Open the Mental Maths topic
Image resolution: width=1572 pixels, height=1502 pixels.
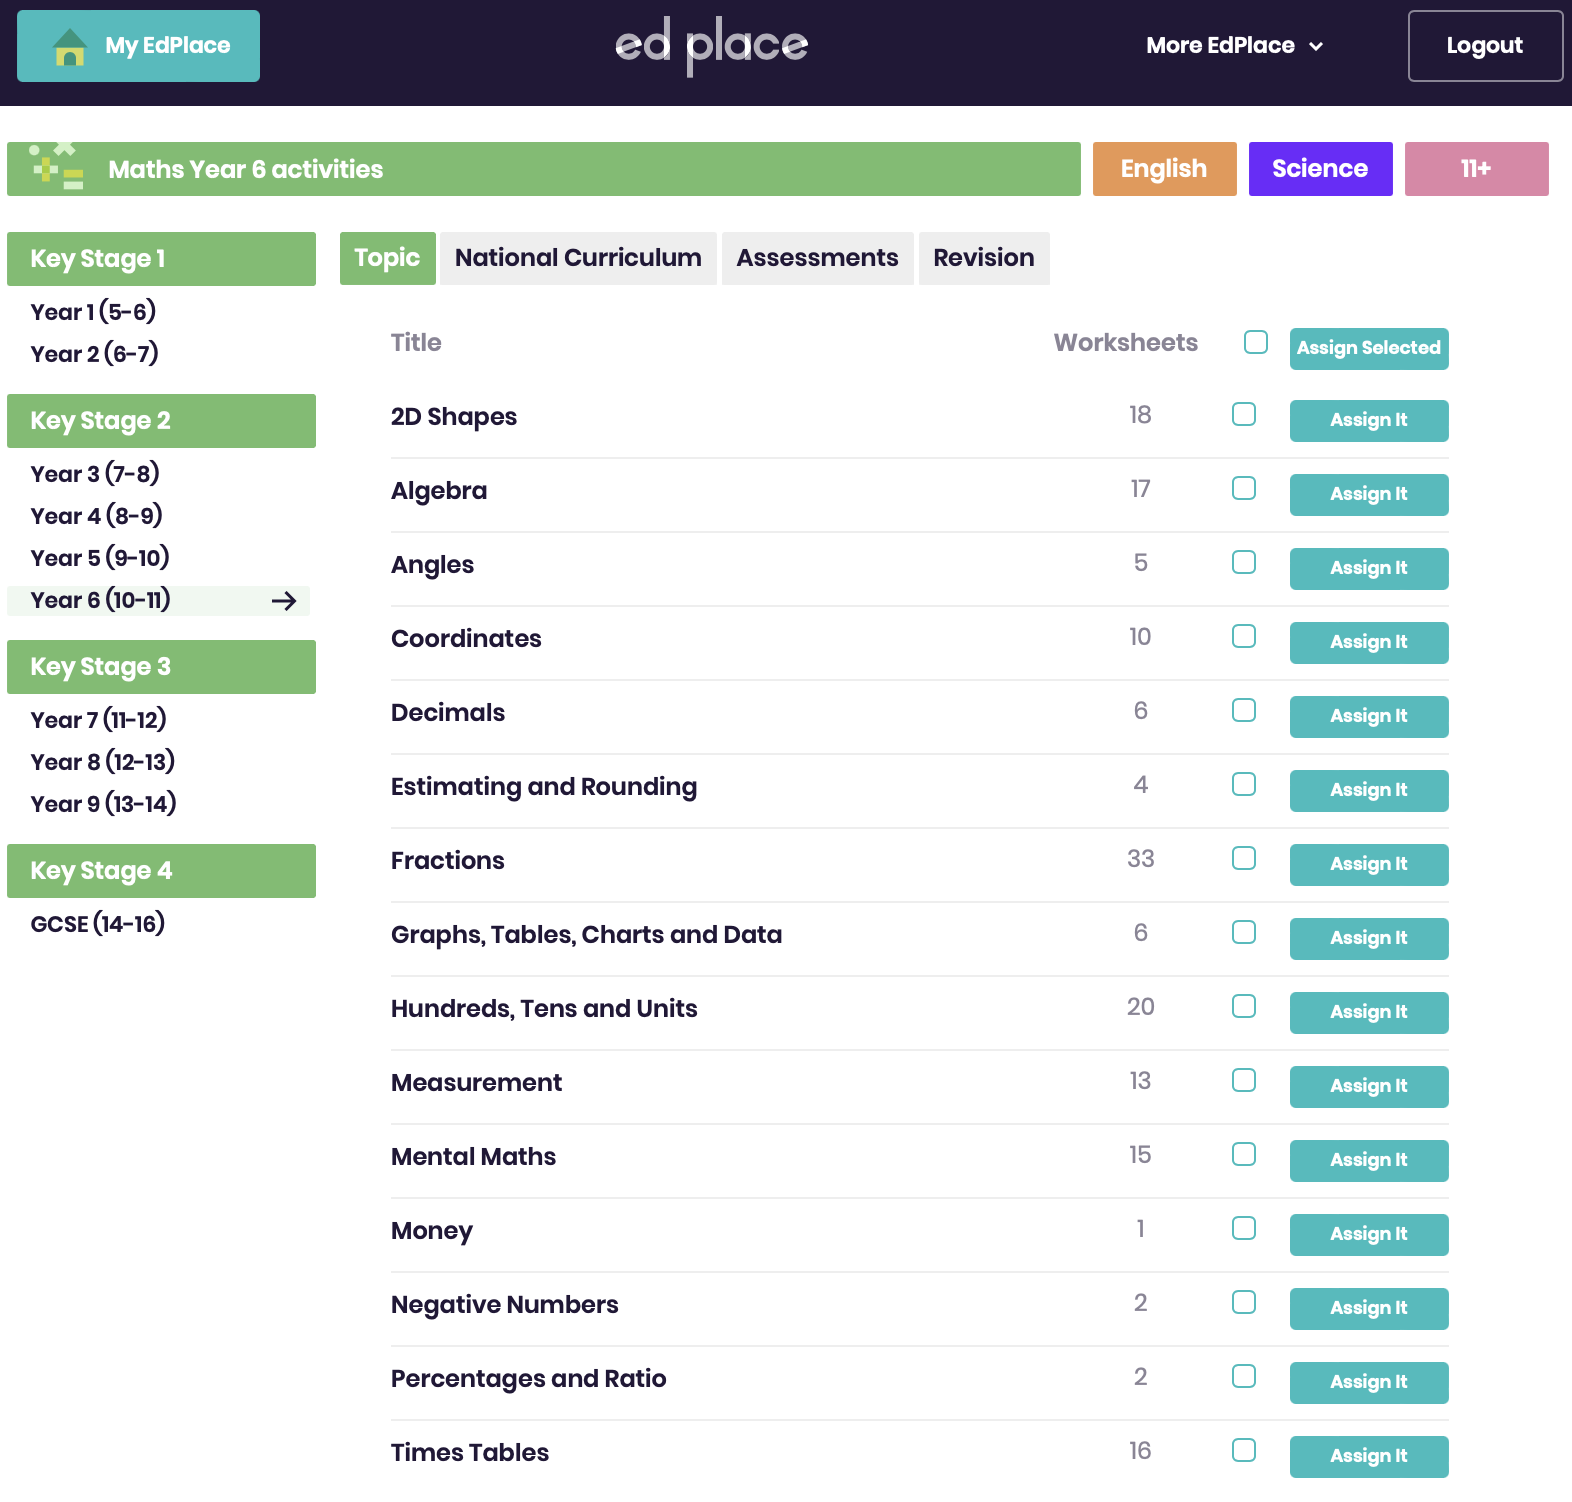pos(474,1157)
